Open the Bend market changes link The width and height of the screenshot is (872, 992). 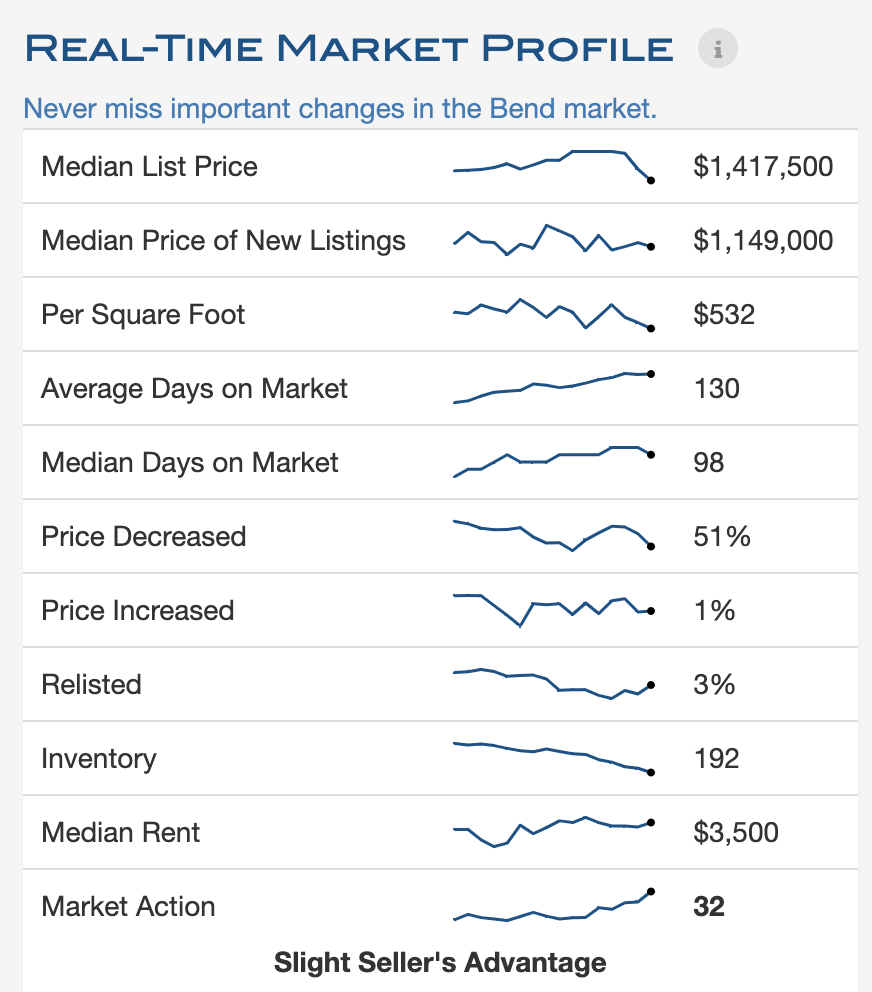[x=340, y=108]
